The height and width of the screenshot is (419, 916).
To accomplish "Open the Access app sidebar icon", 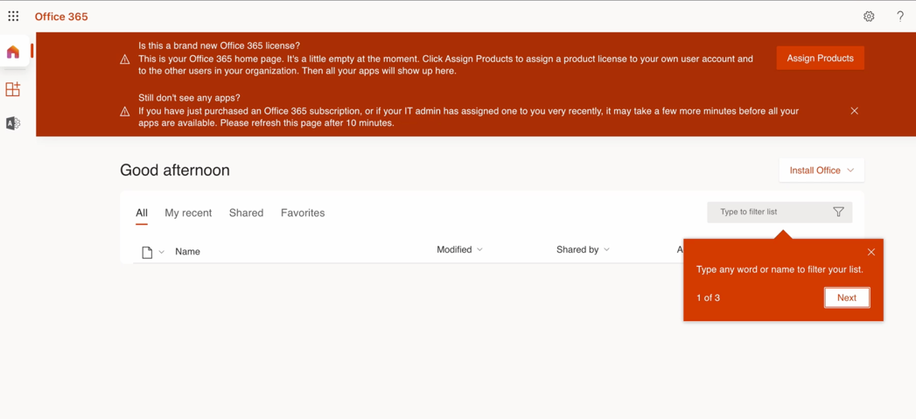I will [x=13, y=123].
